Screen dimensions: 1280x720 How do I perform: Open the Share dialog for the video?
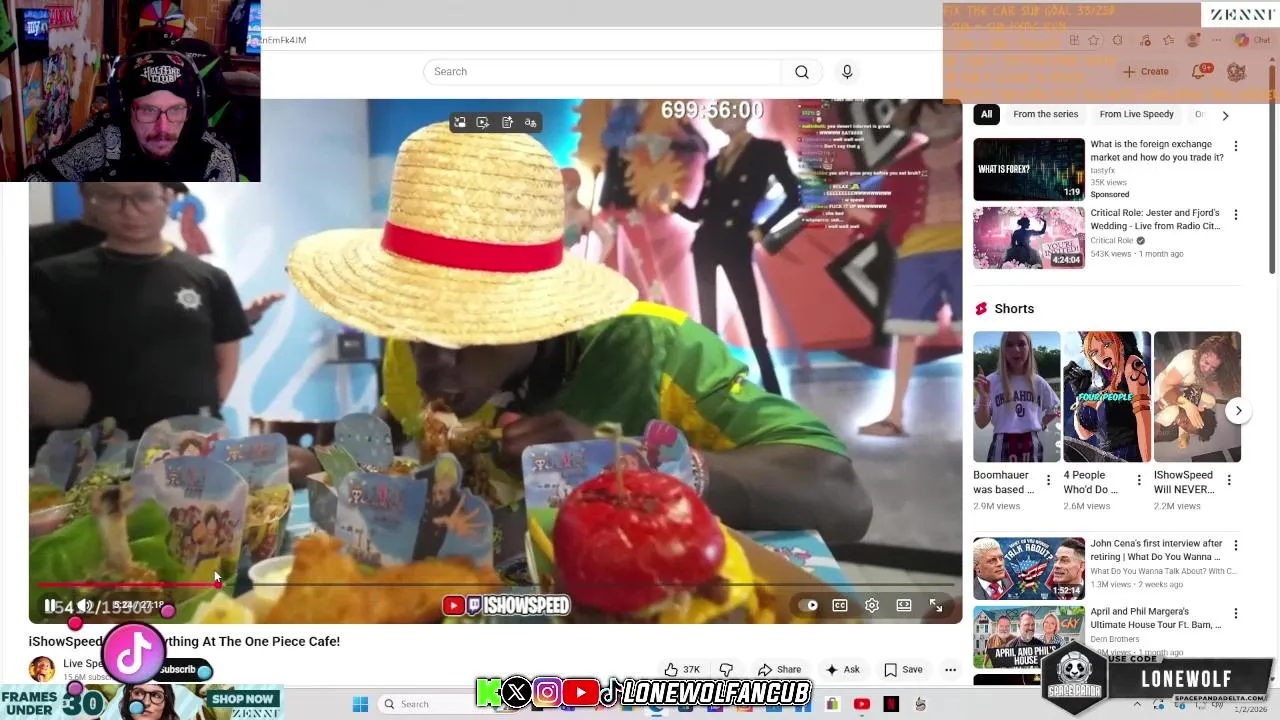pyautogui.click(x=779, y=670)
